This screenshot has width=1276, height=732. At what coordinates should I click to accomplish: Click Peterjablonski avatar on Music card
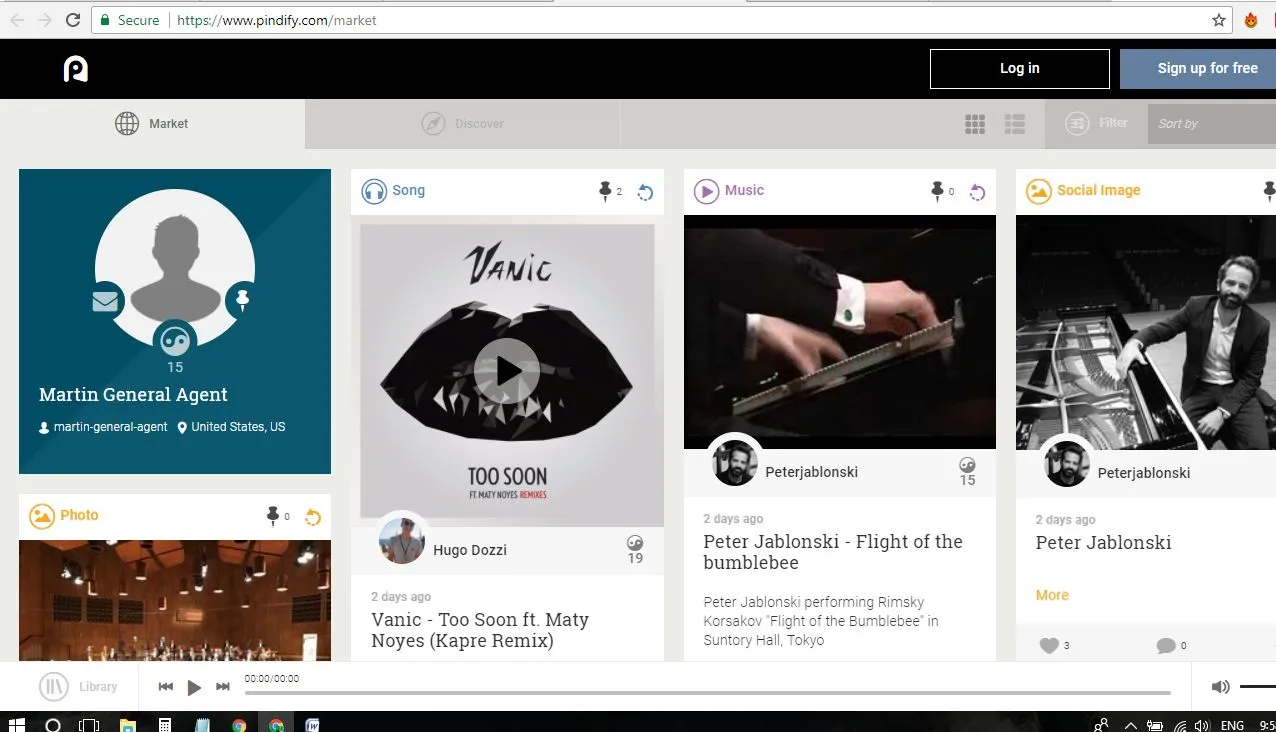735,463
